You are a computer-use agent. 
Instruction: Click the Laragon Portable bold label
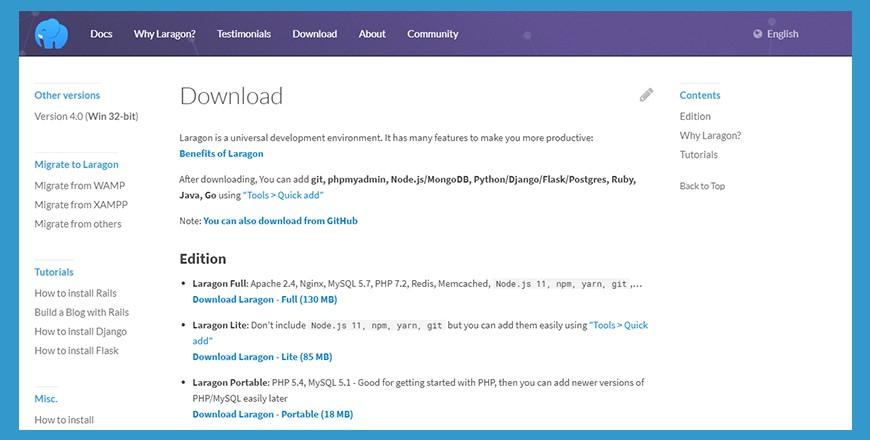point(231,383)
